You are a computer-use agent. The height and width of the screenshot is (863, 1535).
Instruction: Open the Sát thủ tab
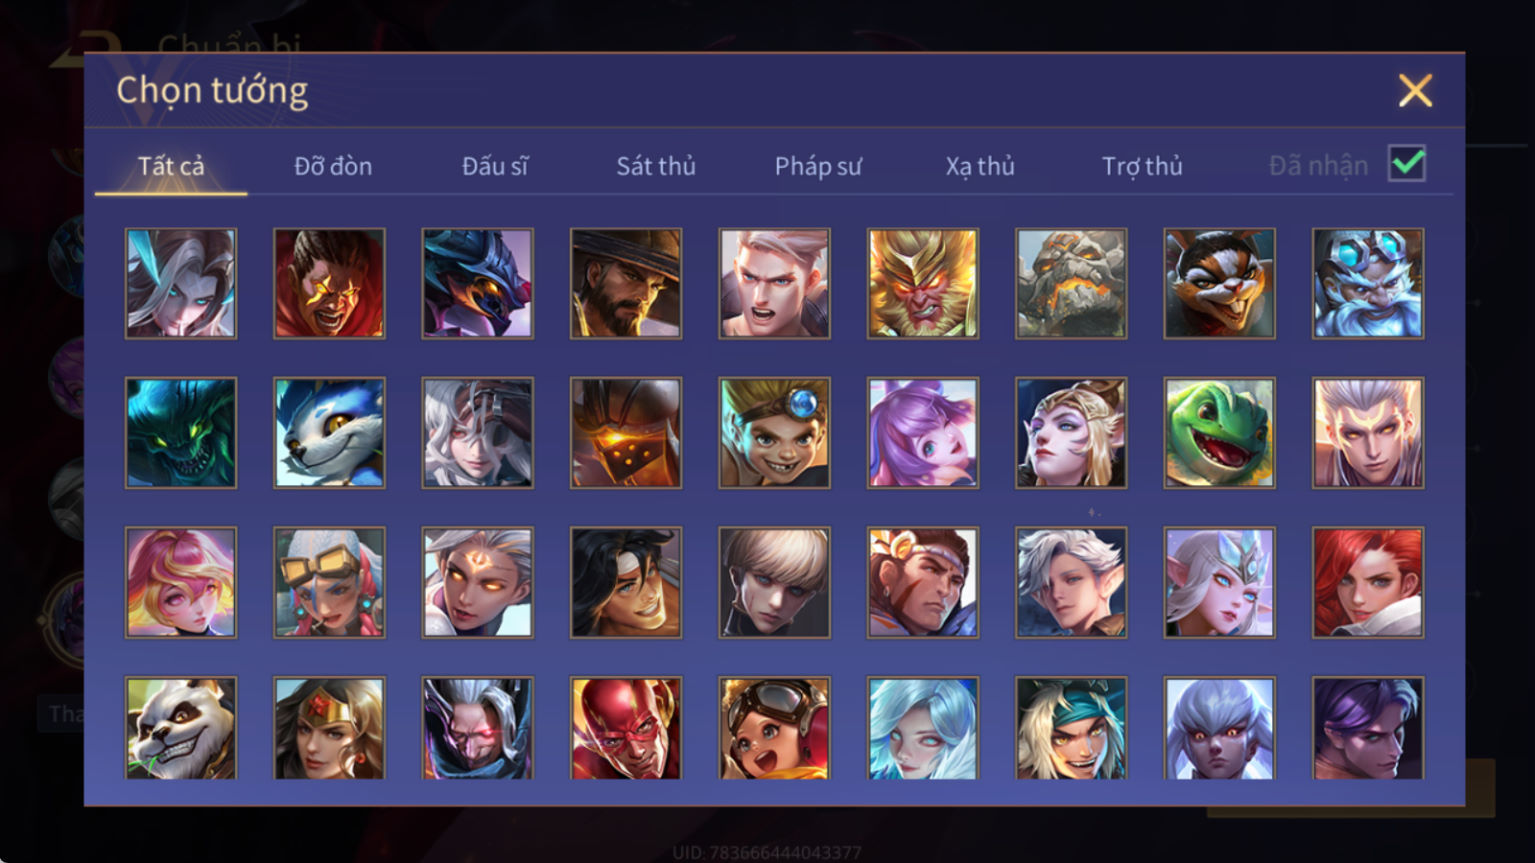point(656,166)
